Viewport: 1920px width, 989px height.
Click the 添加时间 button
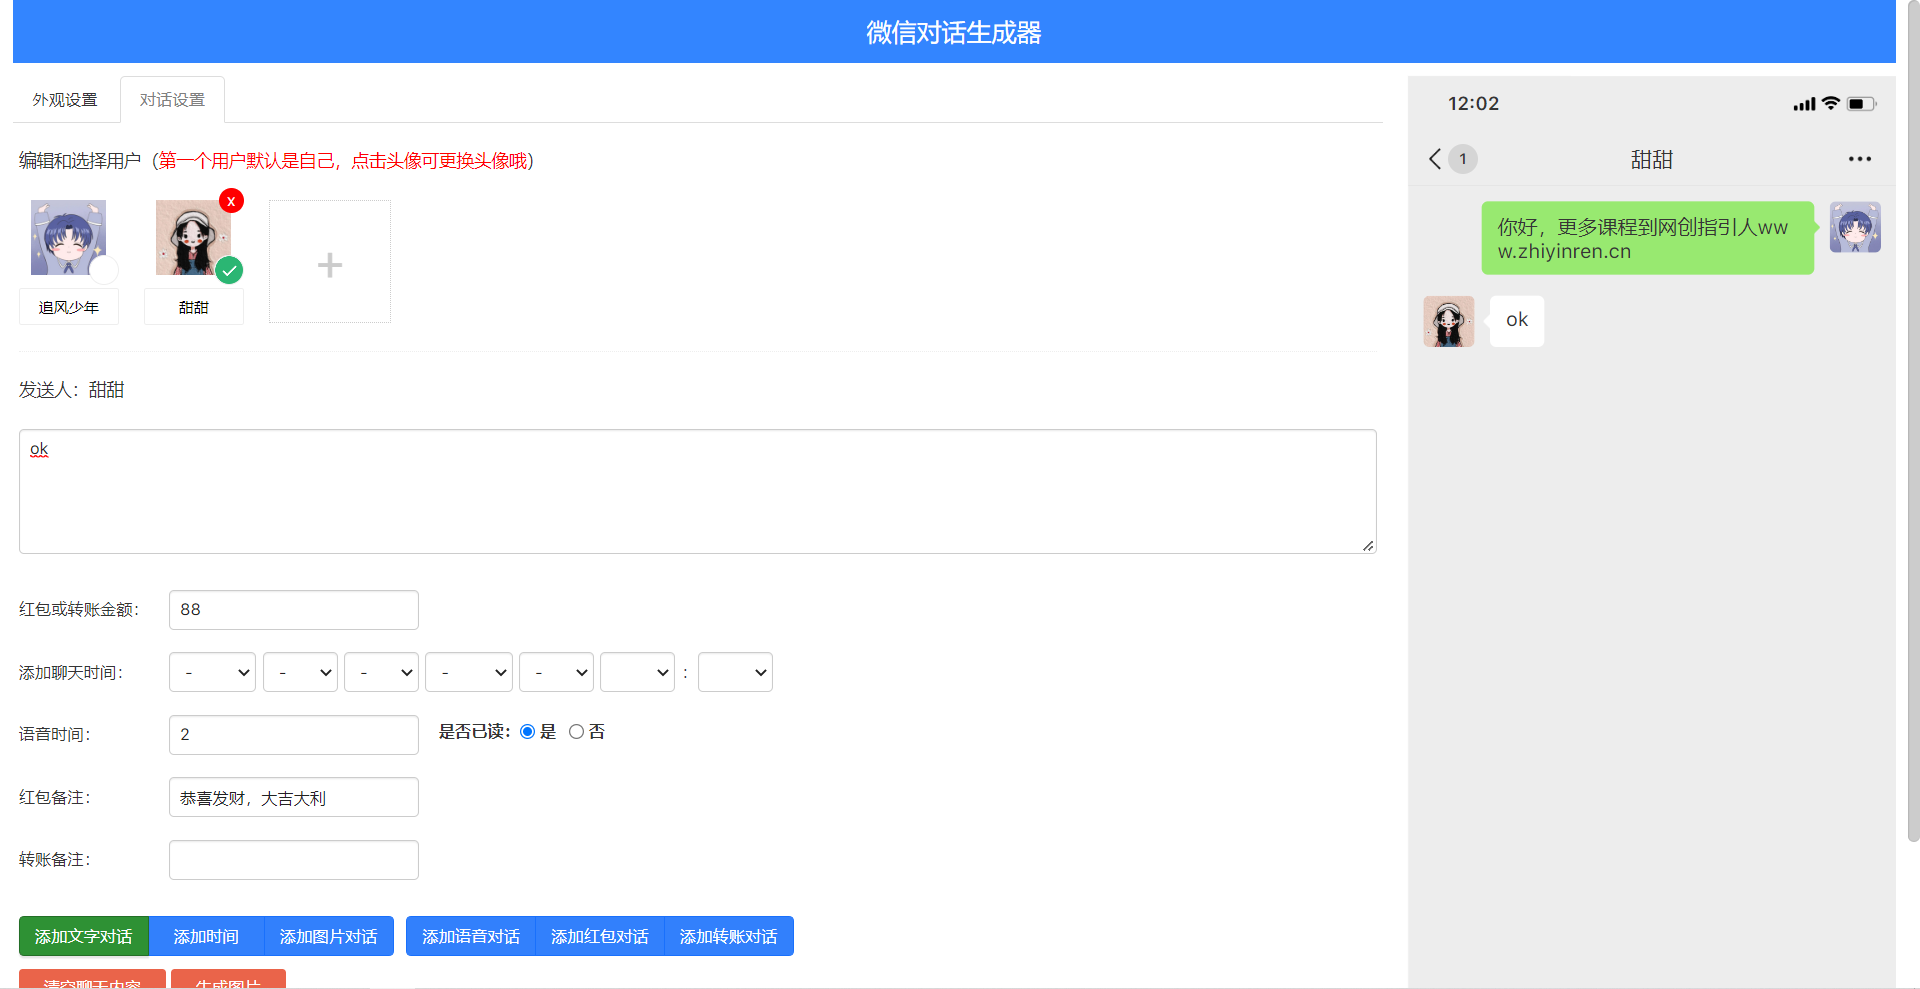click(x=206, y=936)
